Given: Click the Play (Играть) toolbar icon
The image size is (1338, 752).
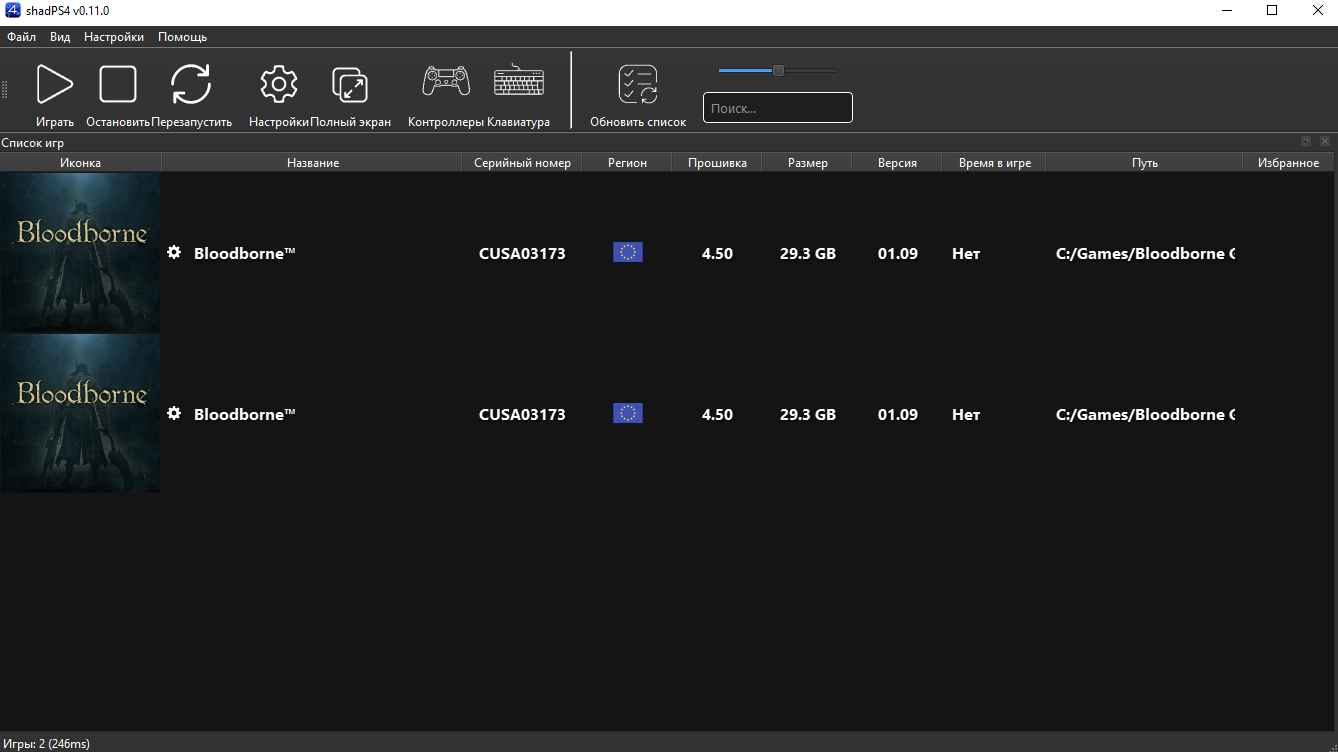Looking at the screenshot, I should pyautogui.click(x=55, y=84).
